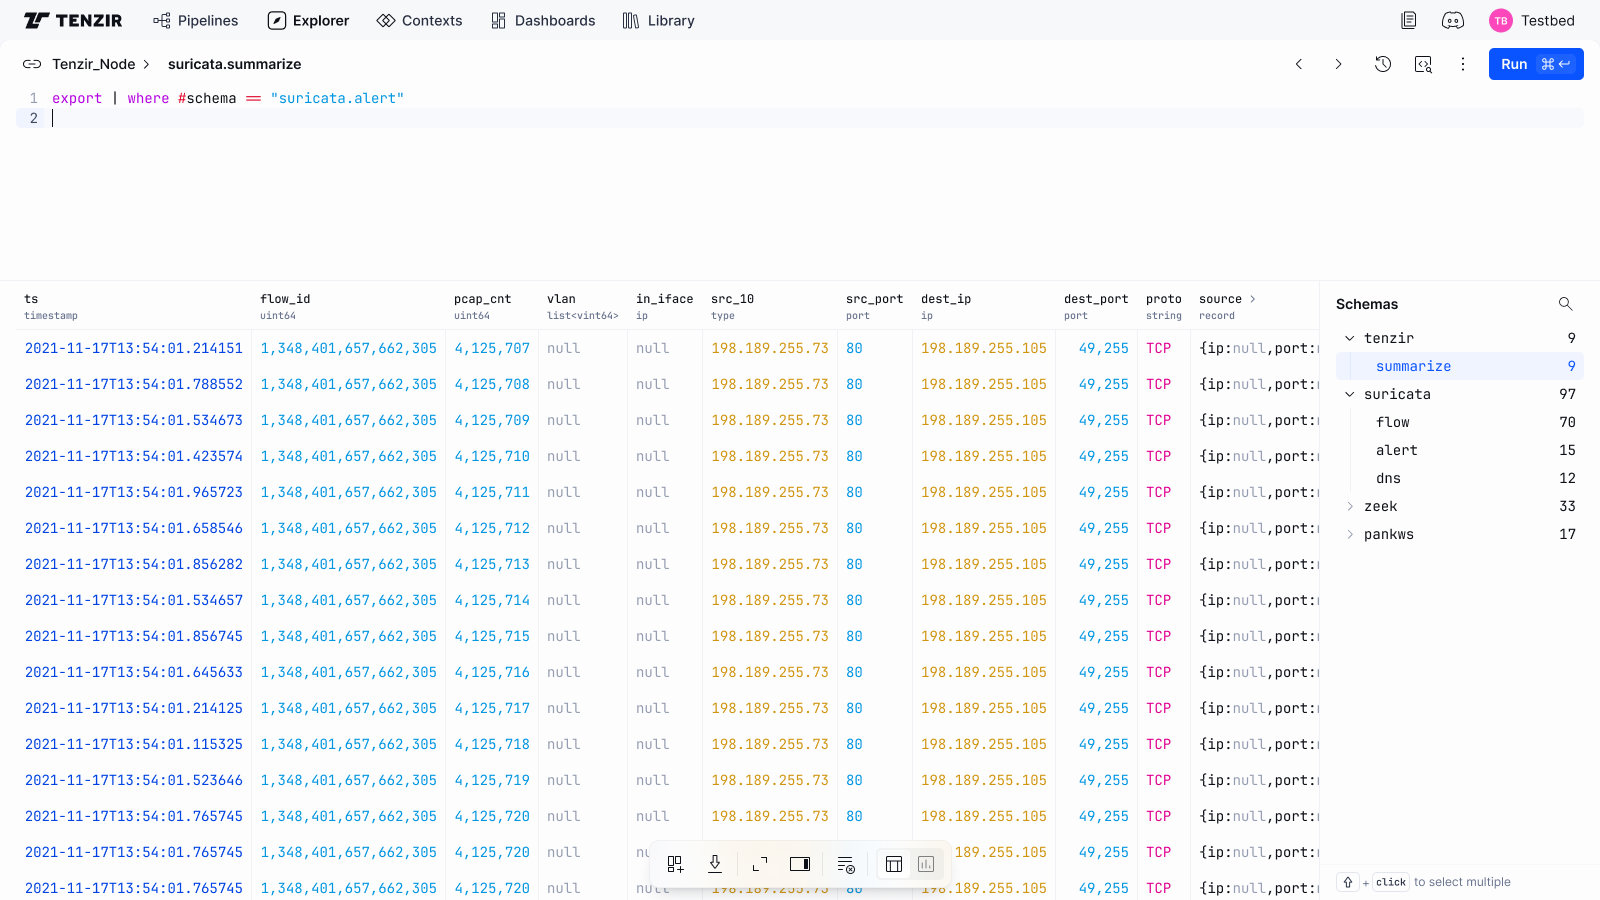Open the Discord community icon

click(1452, 20)
